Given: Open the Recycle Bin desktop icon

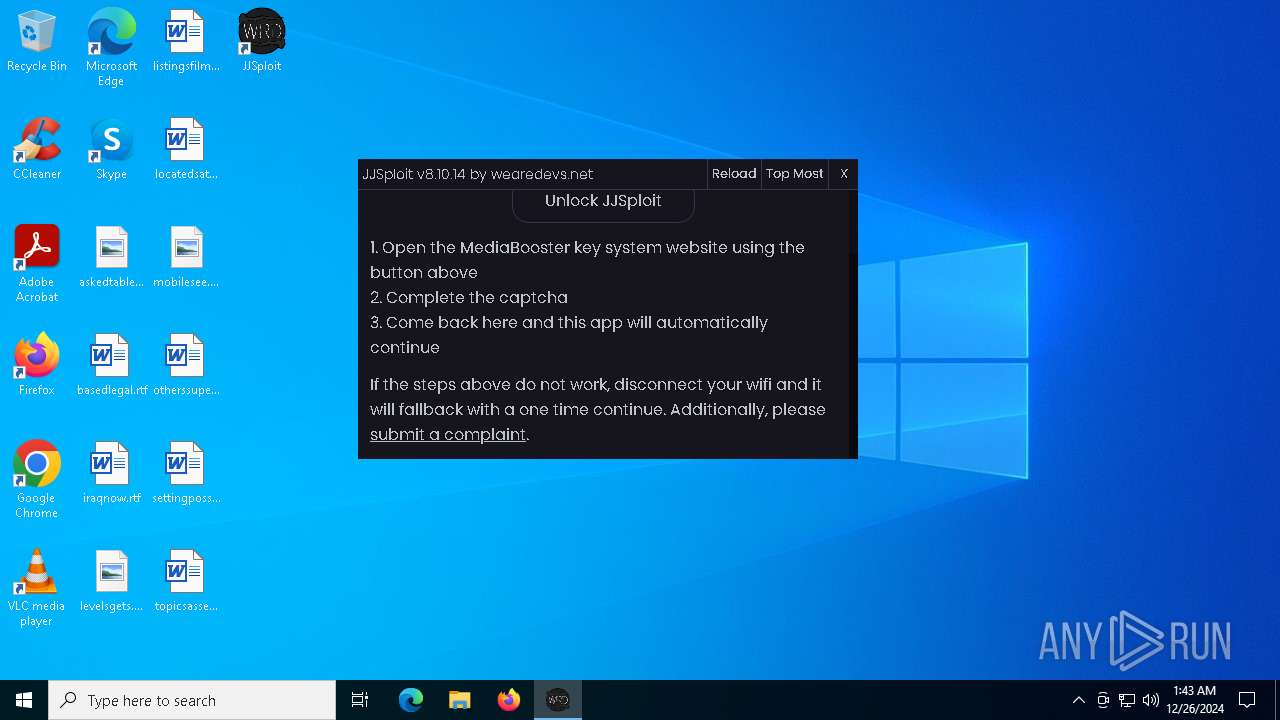Looking at the screenshot, I should coord(37,42).
